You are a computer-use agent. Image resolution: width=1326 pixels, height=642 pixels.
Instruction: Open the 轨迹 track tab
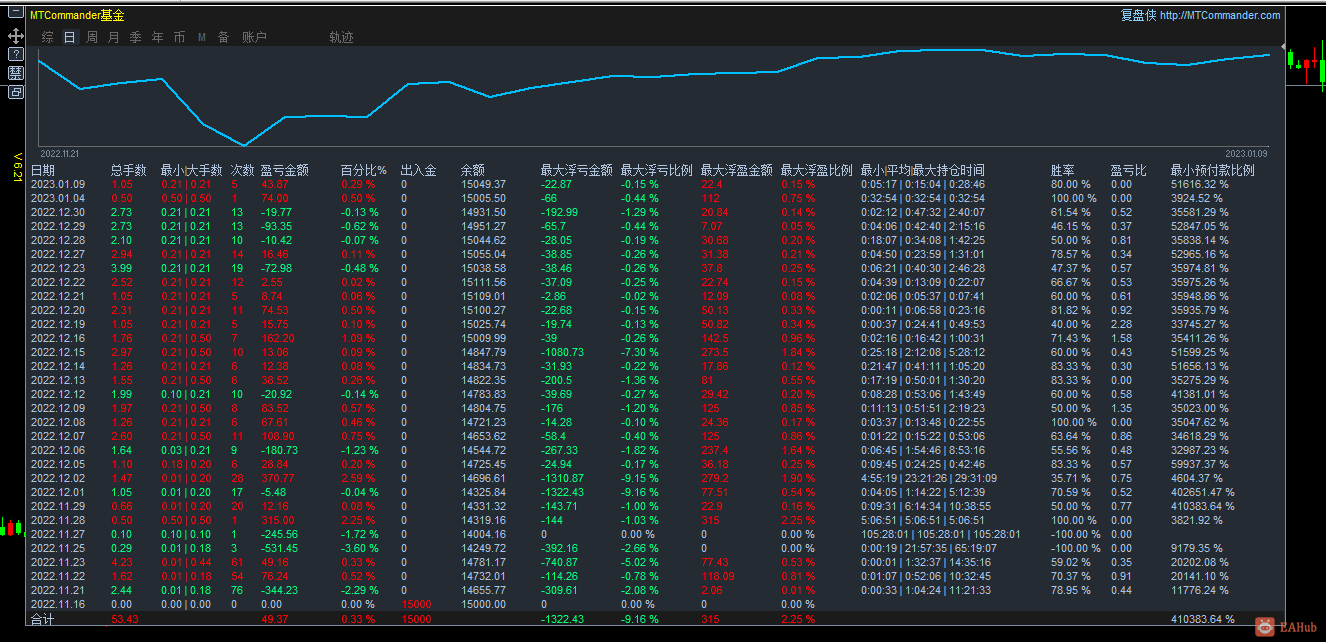(341, 37)
